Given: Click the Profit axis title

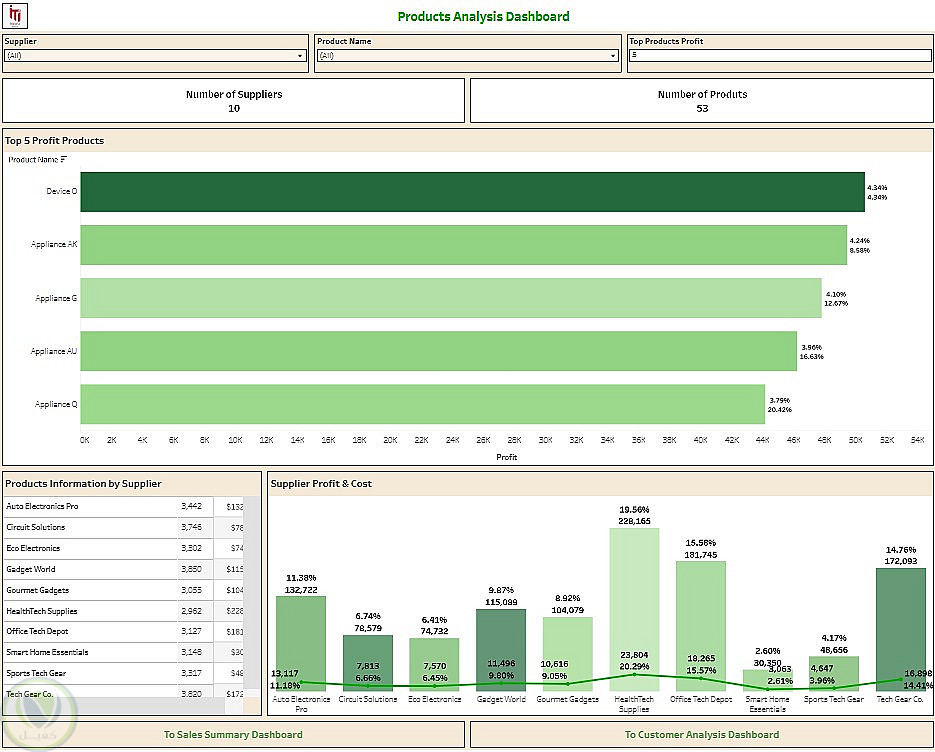Looking at the screenshot, I should [x=506, y=457].
